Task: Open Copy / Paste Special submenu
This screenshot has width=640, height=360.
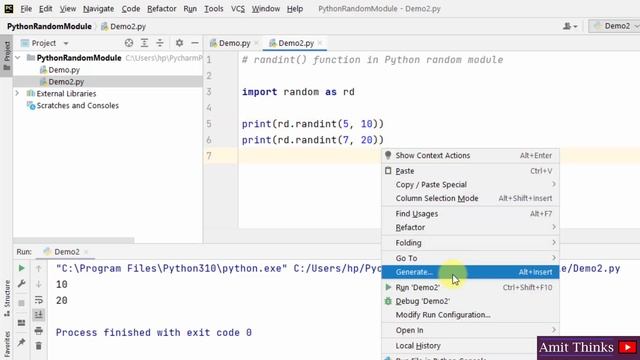Action: [x=470, y=184]
